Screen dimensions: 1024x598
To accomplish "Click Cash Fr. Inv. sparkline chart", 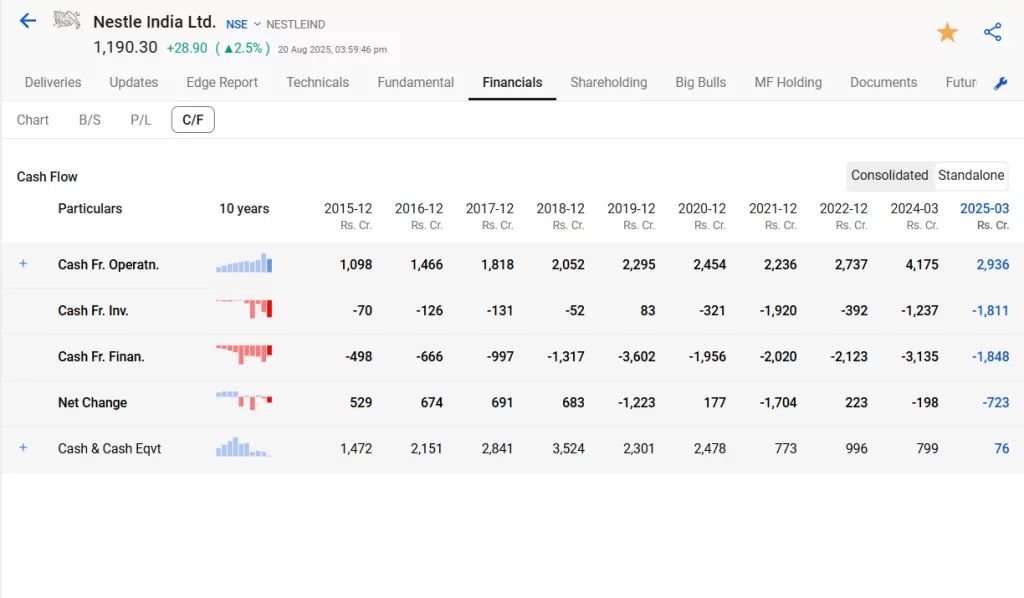I will [x=244, y=308].
